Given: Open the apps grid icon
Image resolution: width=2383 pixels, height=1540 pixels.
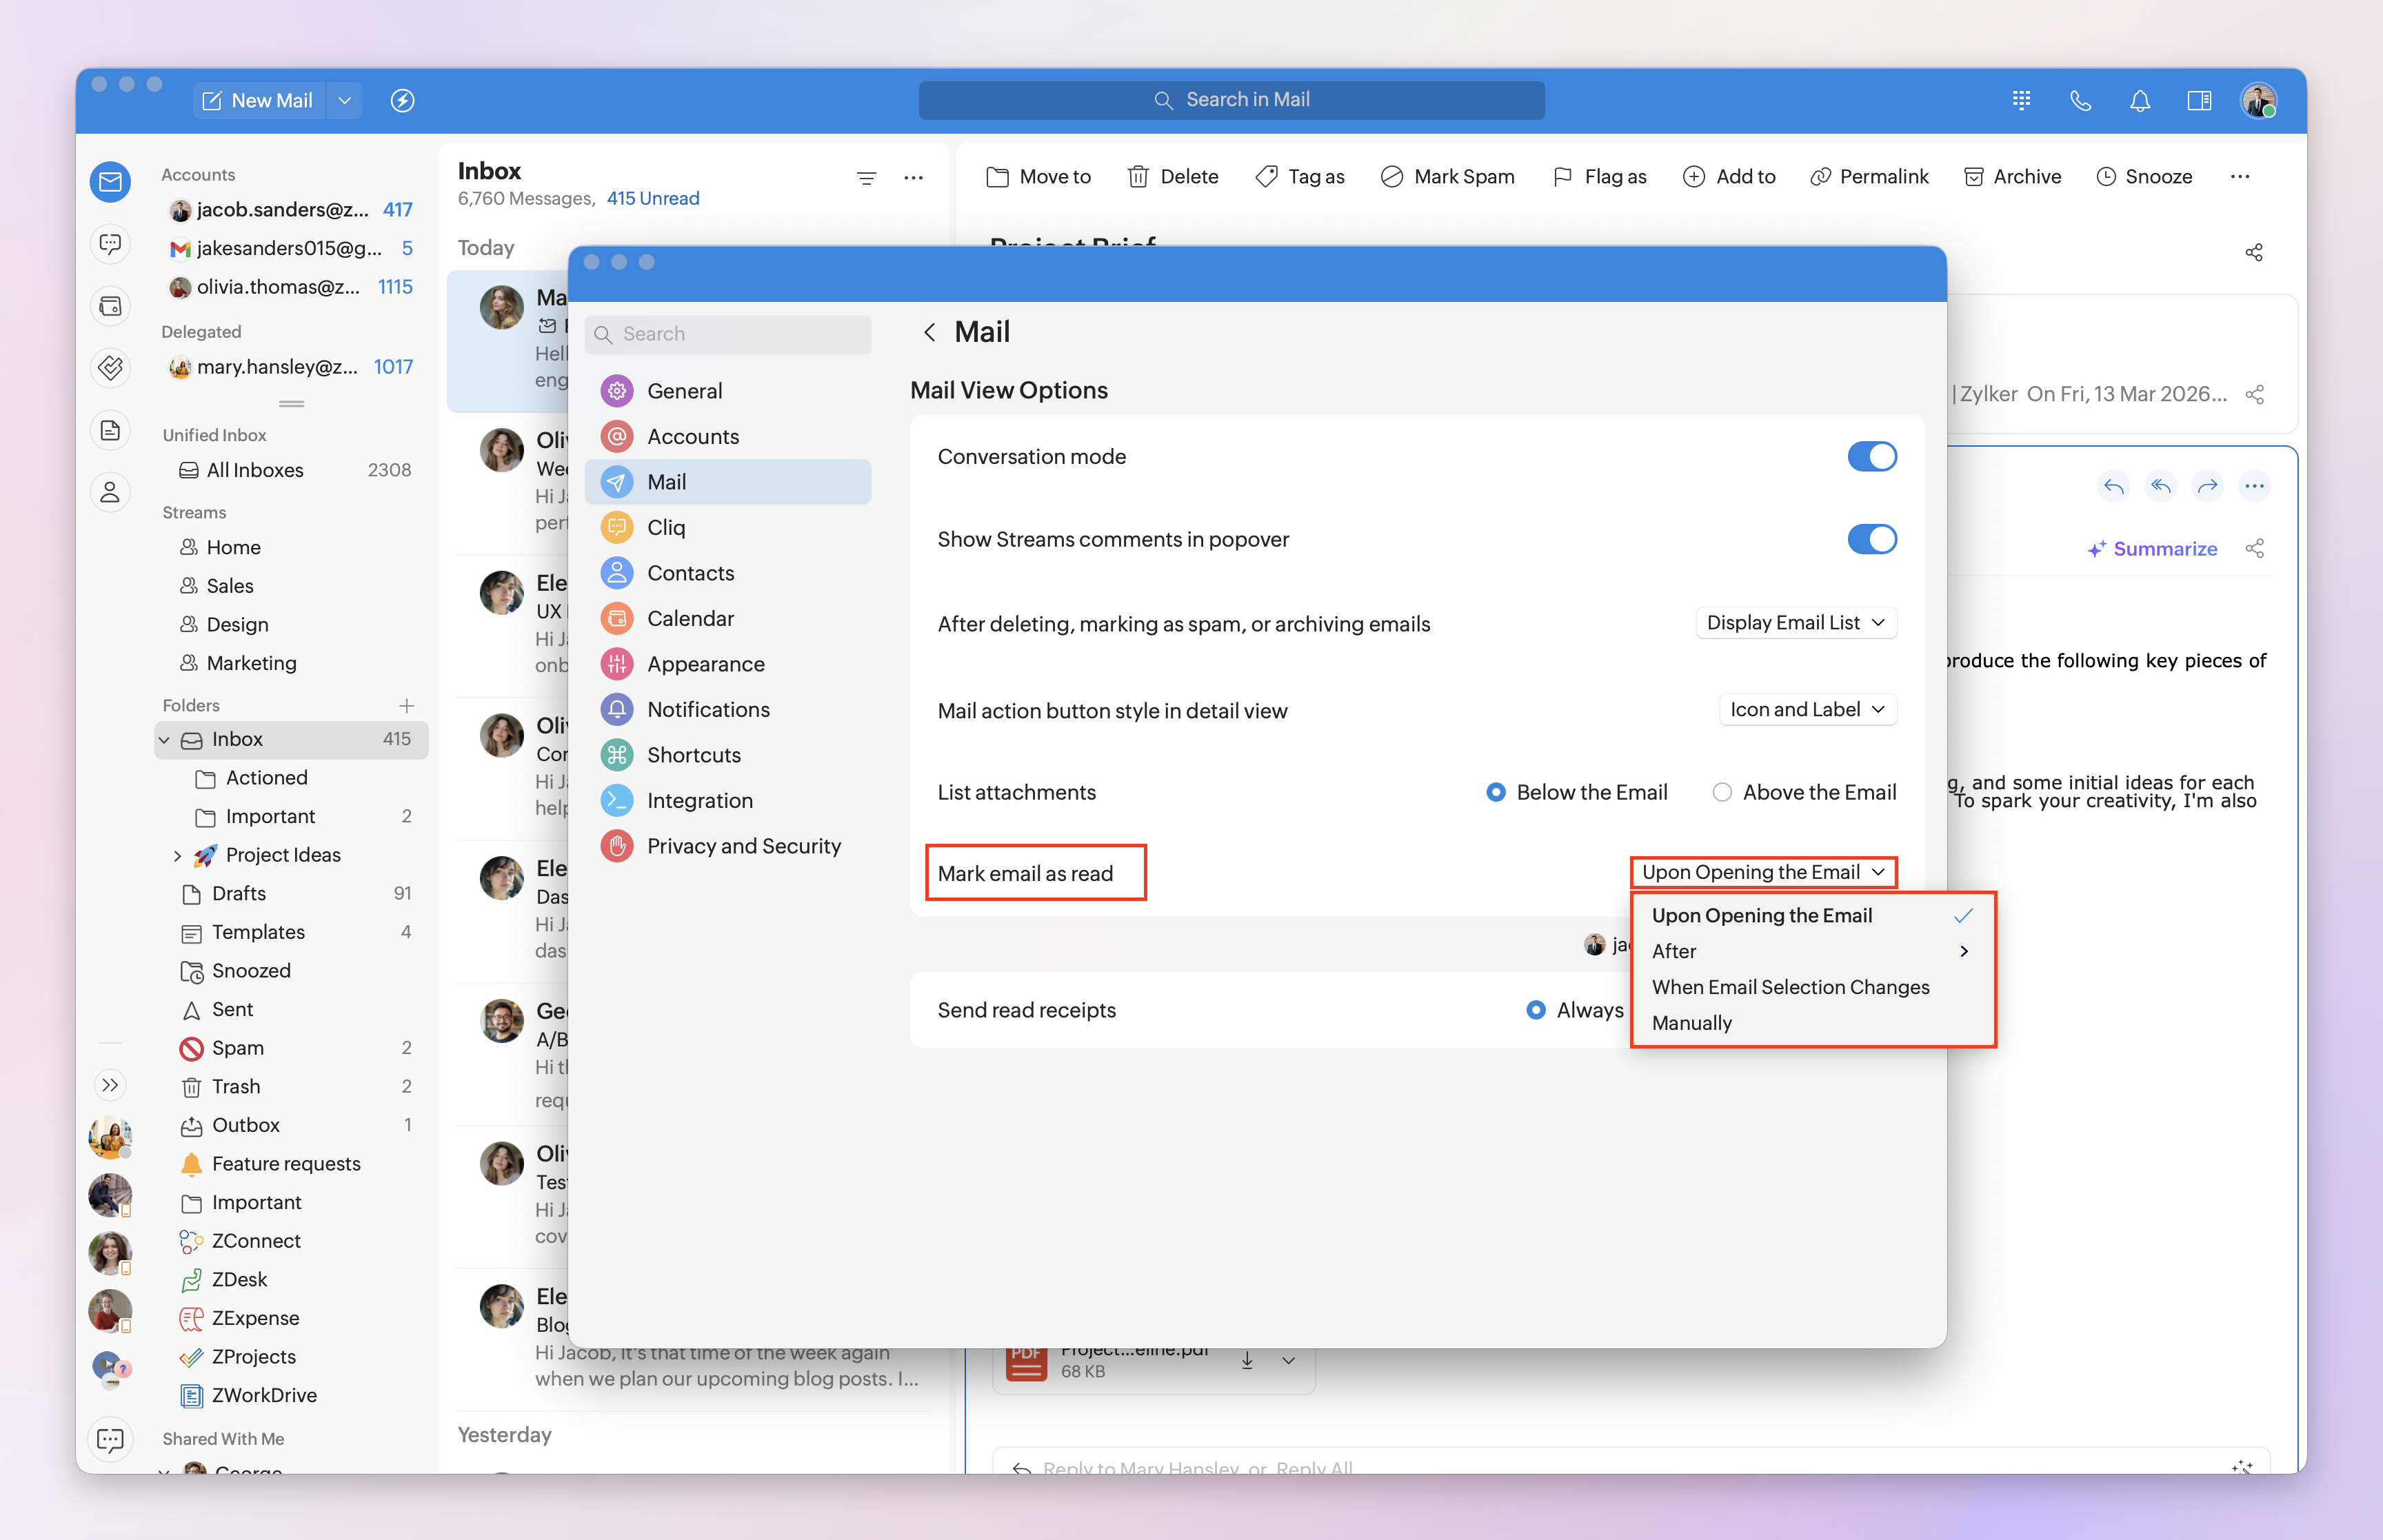Looking at the screenshot, I should tap(2021, 100).
